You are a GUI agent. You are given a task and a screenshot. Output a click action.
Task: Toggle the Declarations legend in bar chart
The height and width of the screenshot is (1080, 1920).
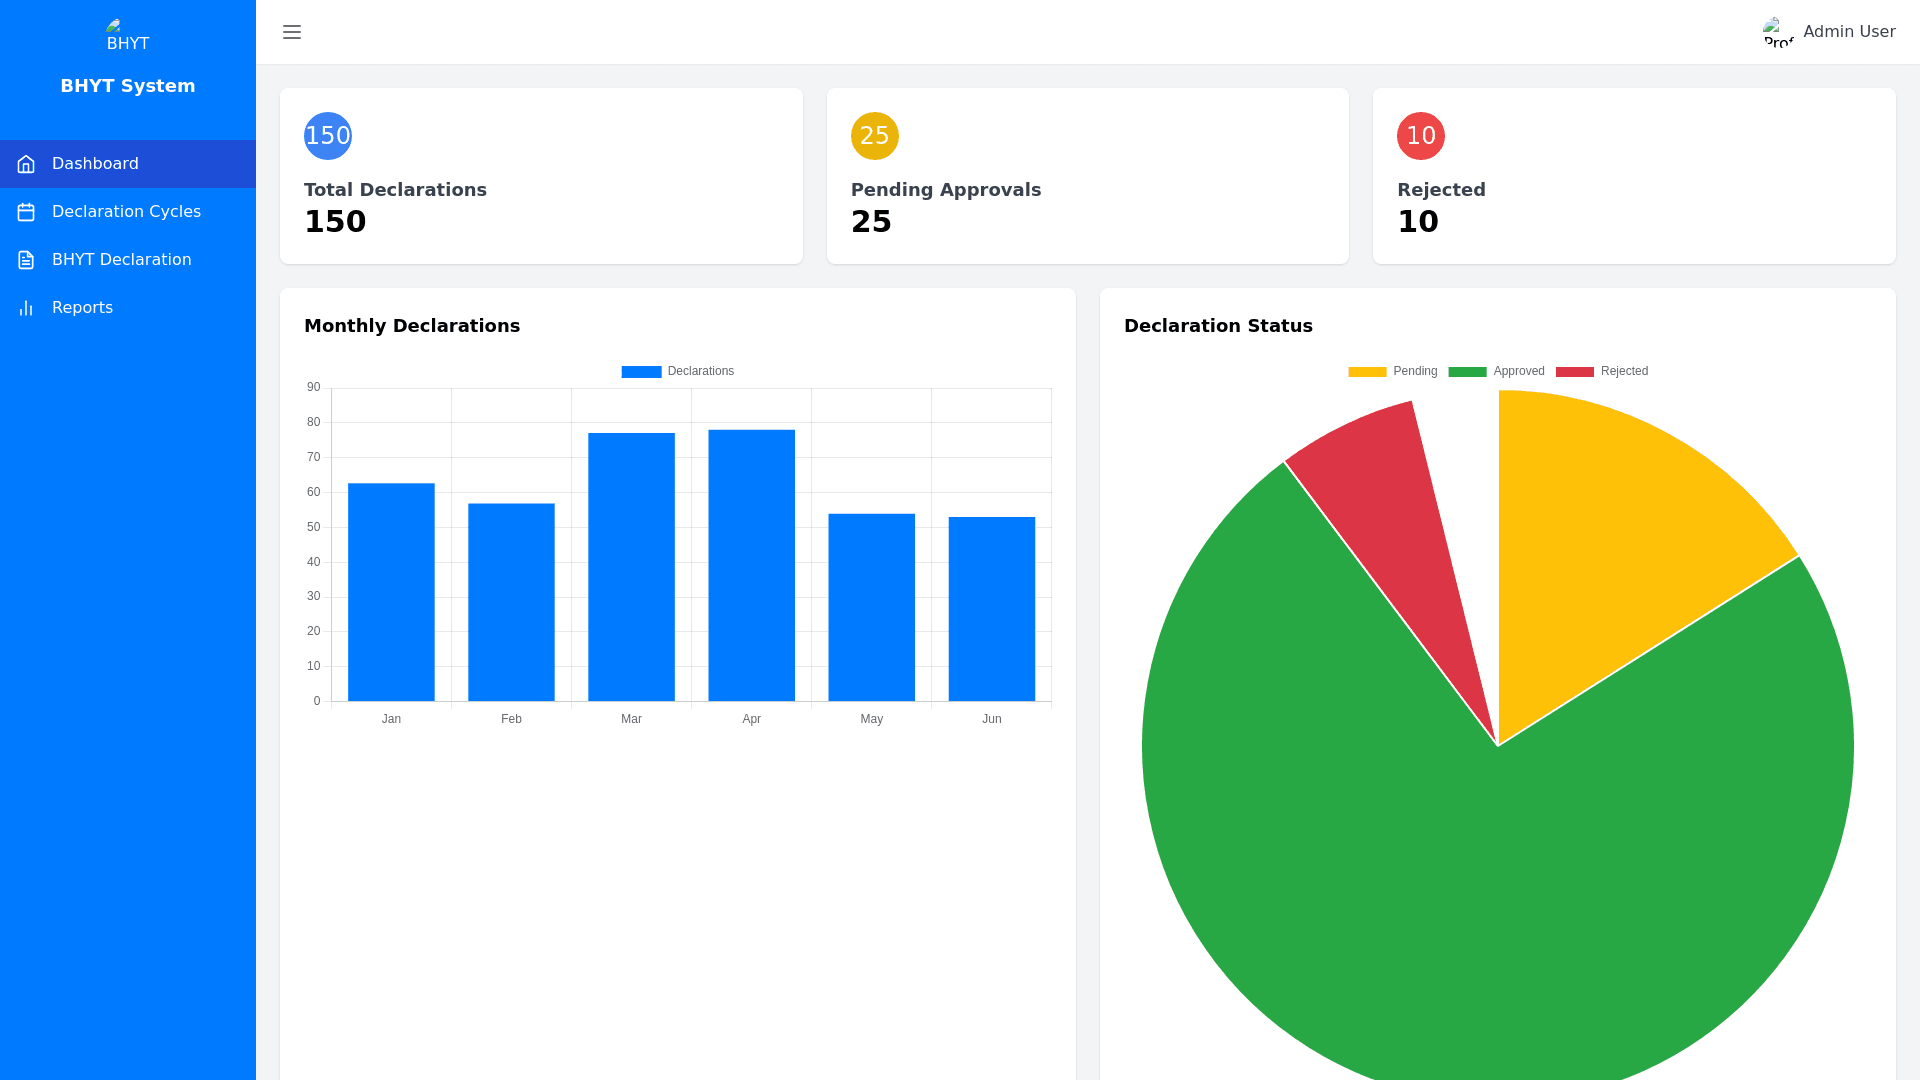coord(678,371)
